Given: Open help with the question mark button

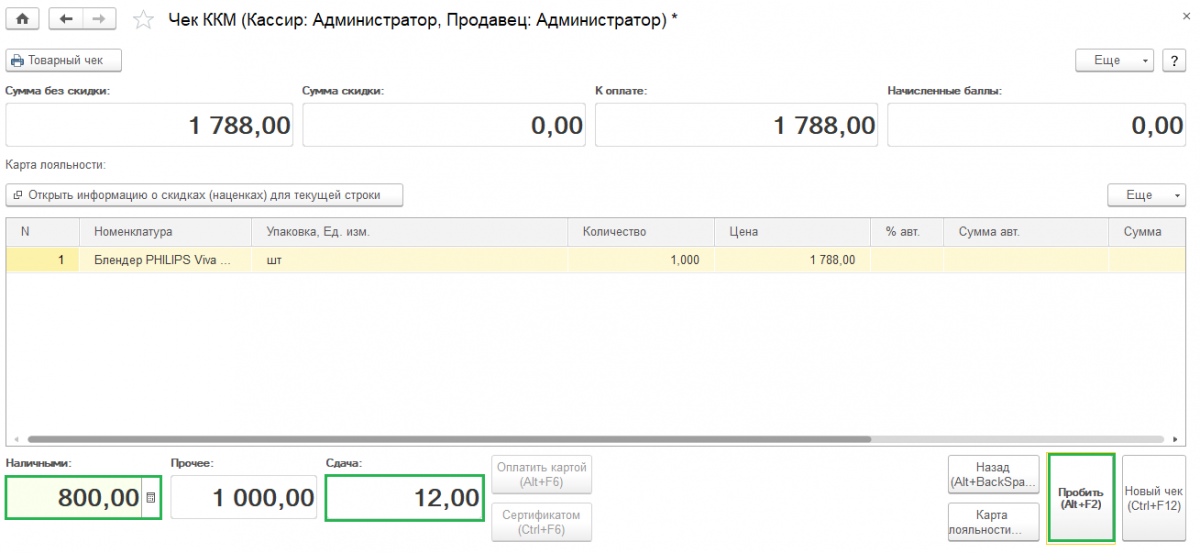Looking at the screenshot, I should click(x=1173, y=61).
